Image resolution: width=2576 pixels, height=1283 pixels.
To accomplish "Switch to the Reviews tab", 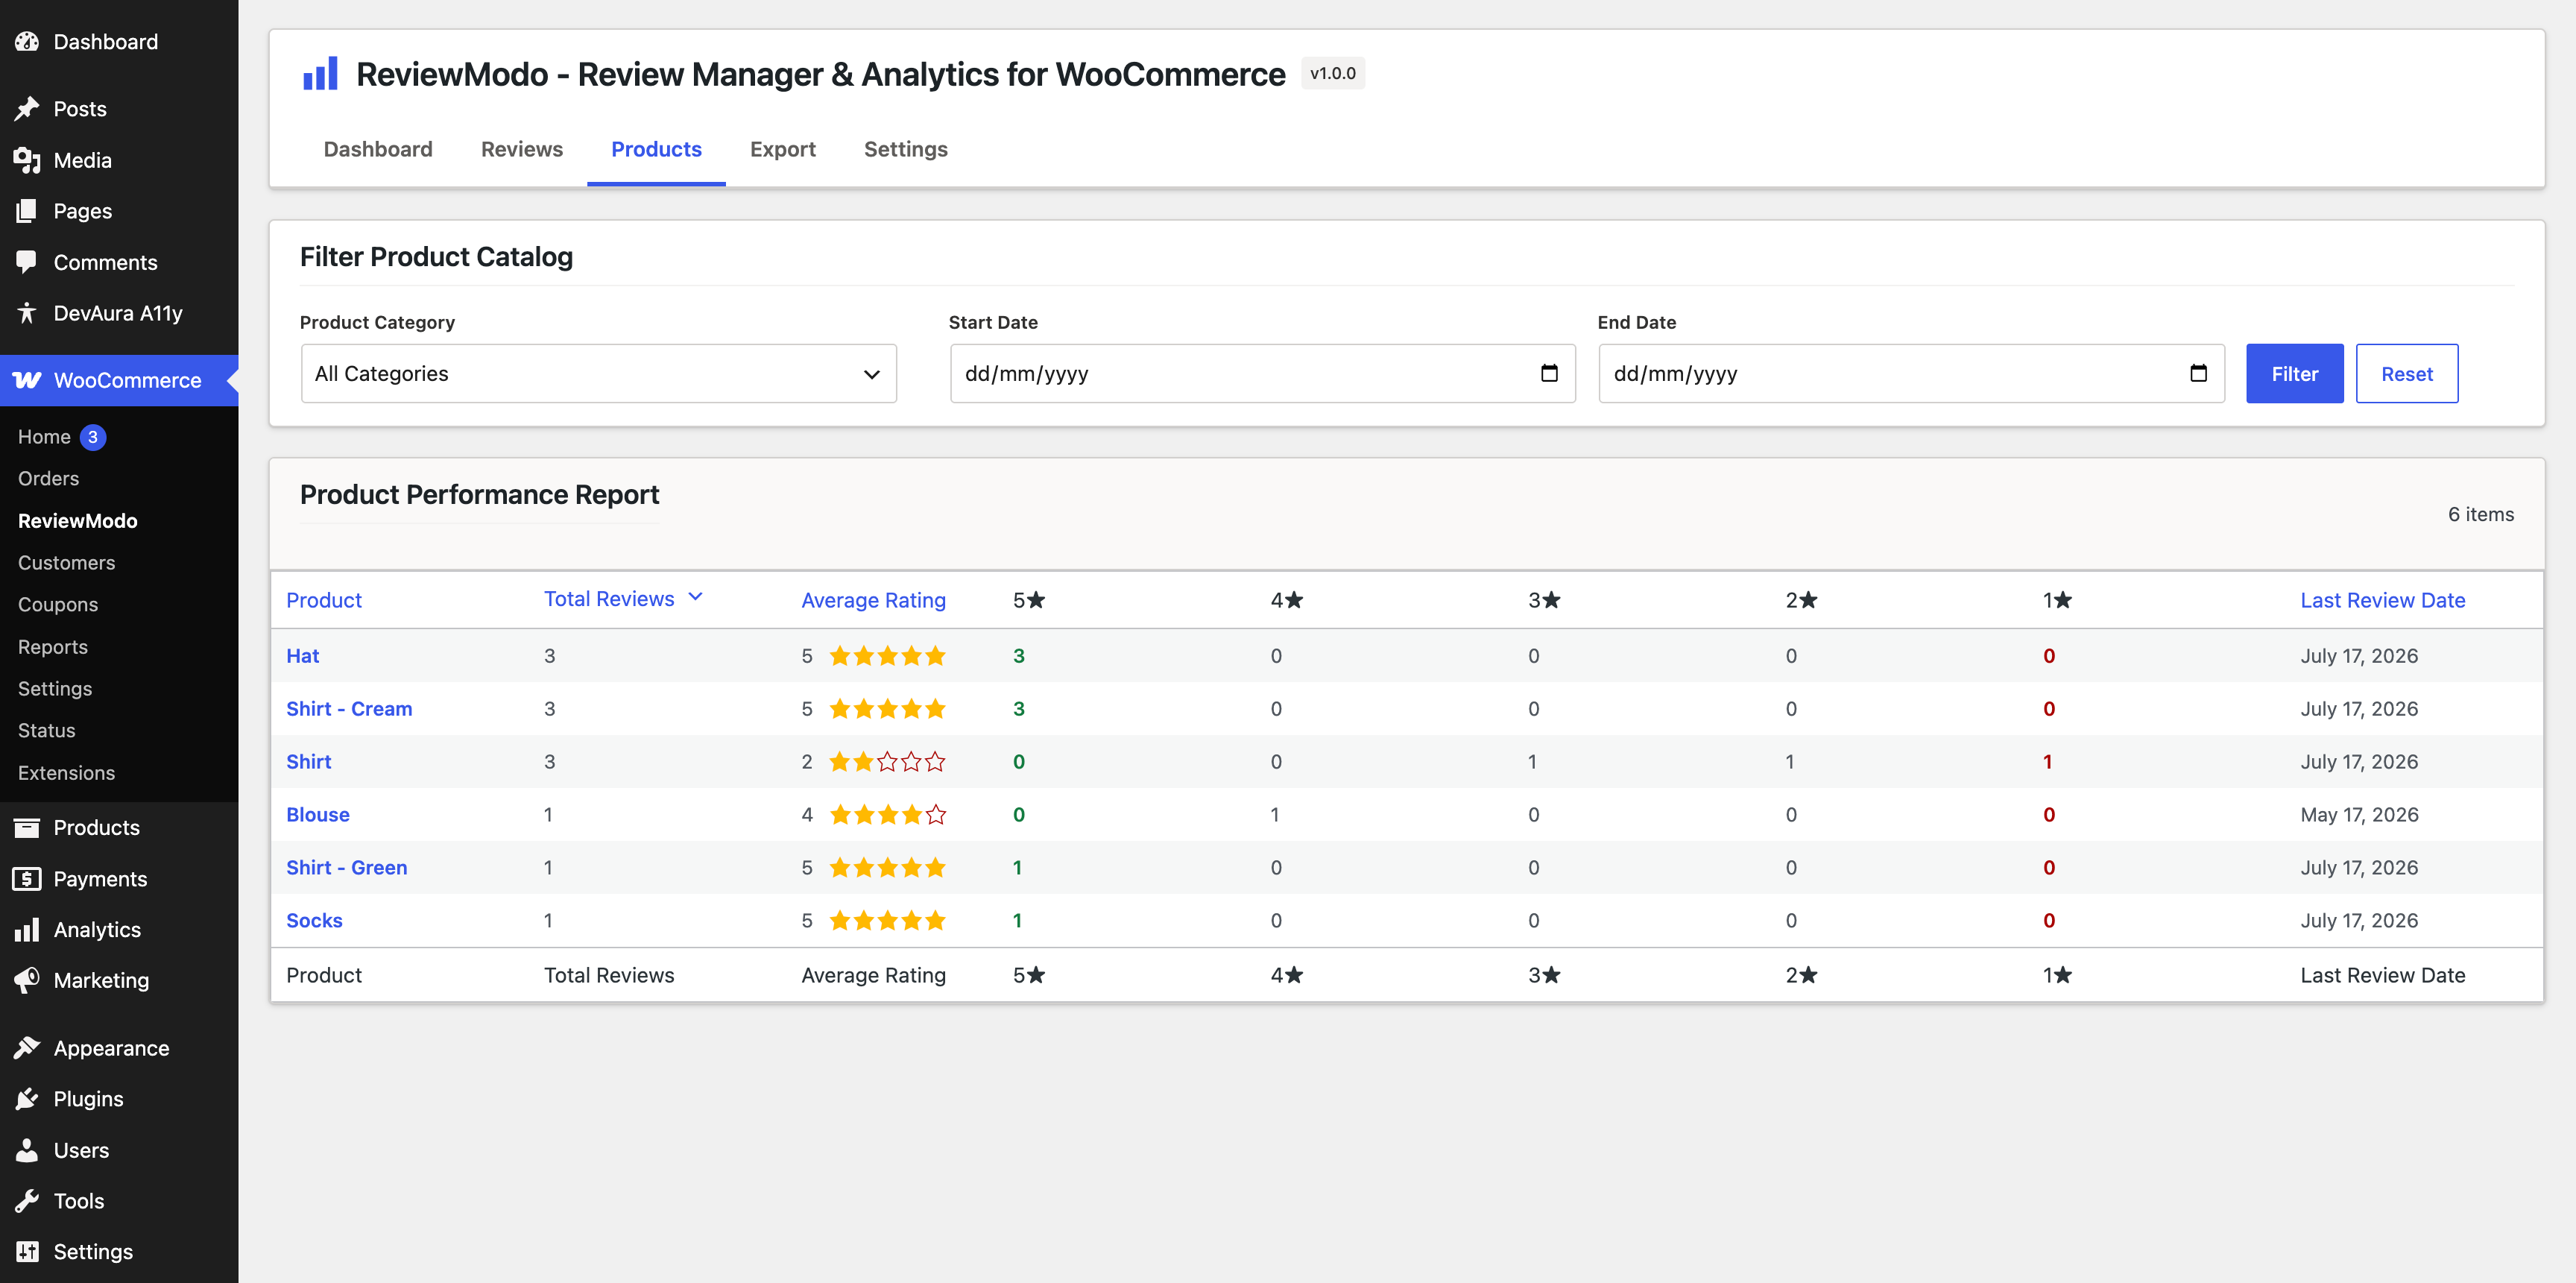I will [x=522, y=149].
